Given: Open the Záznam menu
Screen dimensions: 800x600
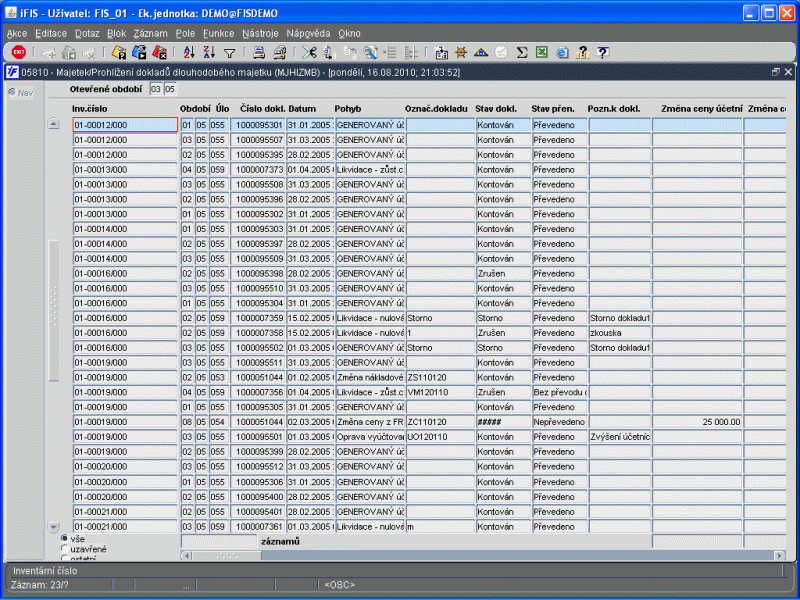Looking at the screenshot, I should 150,33.
